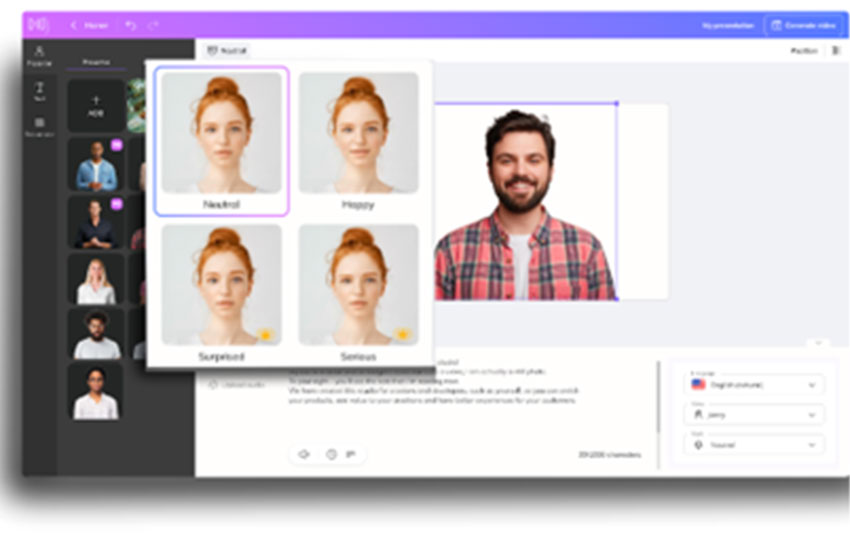
Task: Click the style icon in the Style field
Action: tap(698, 445)
